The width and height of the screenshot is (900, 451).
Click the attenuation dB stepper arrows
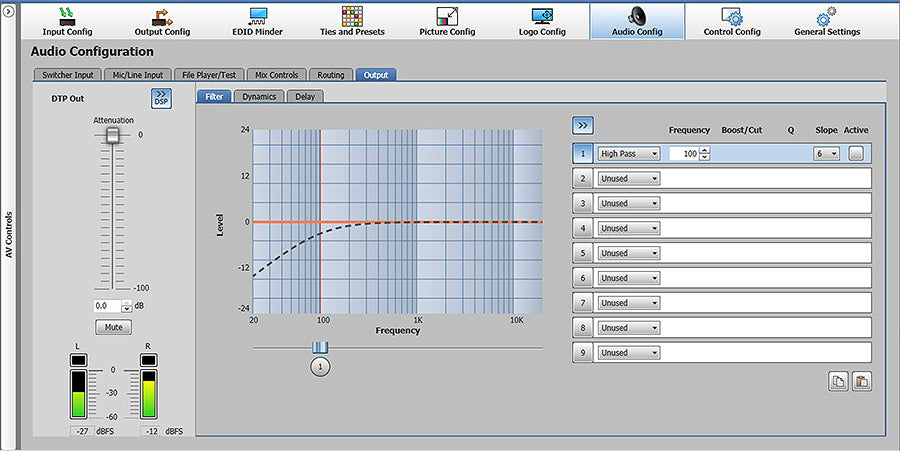point(127,306)
